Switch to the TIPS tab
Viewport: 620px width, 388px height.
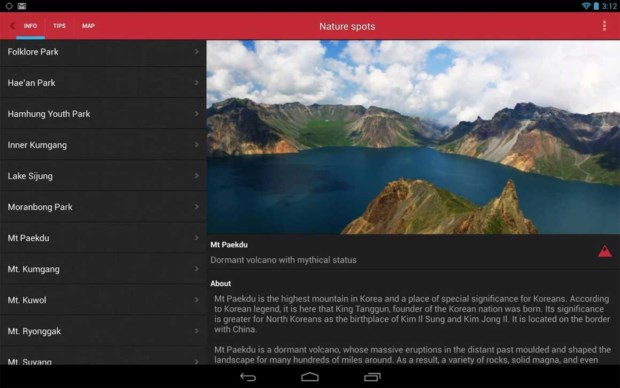coord(59,26)
